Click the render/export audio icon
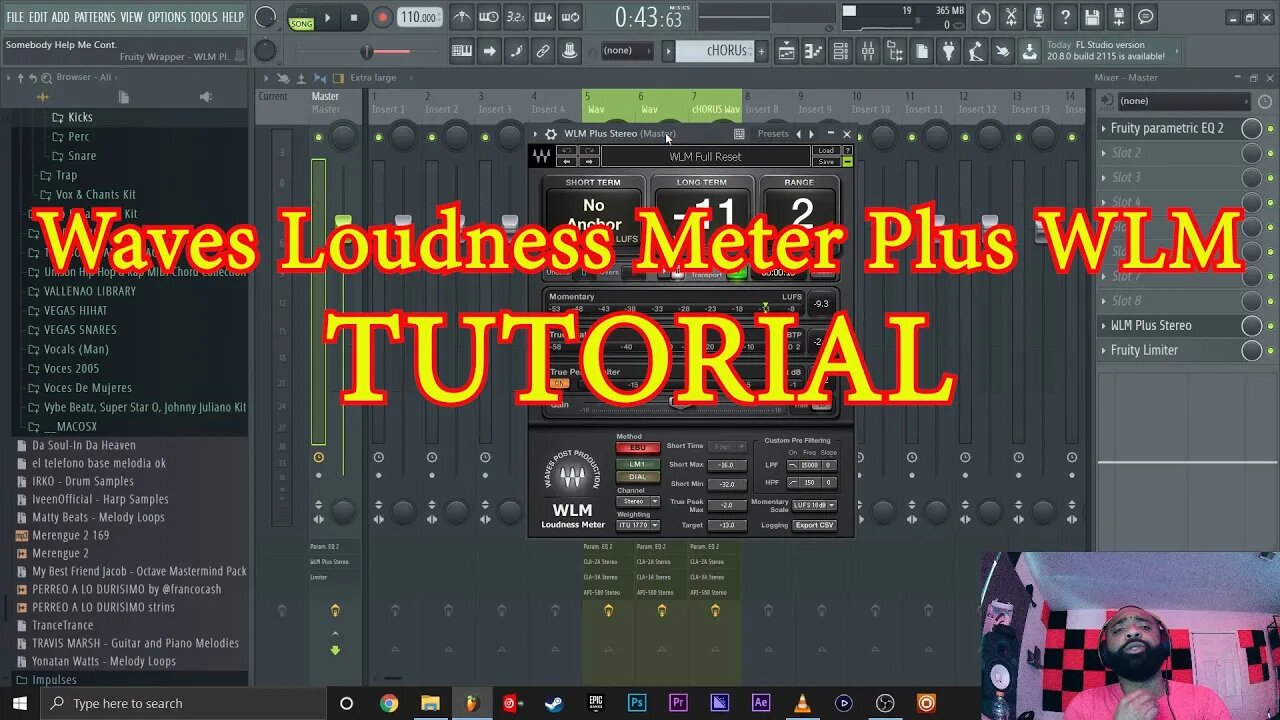This screenshot has height=720, width=1280. tap(1119, 17)
